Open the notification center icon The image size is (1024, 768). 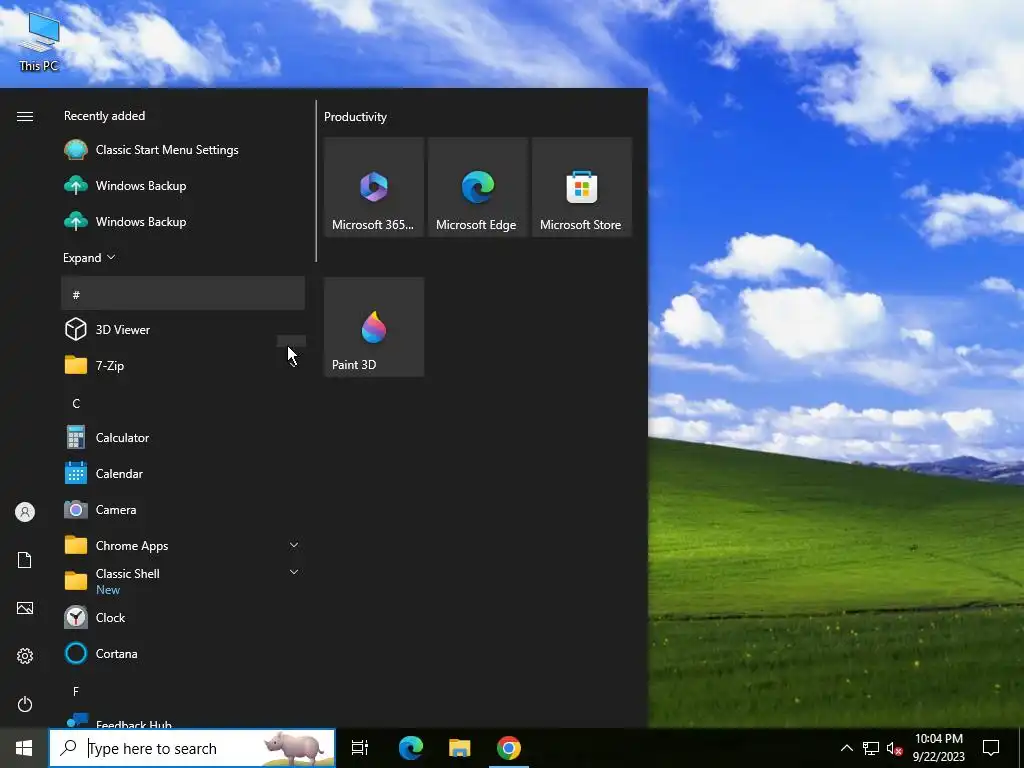point(991,748)
